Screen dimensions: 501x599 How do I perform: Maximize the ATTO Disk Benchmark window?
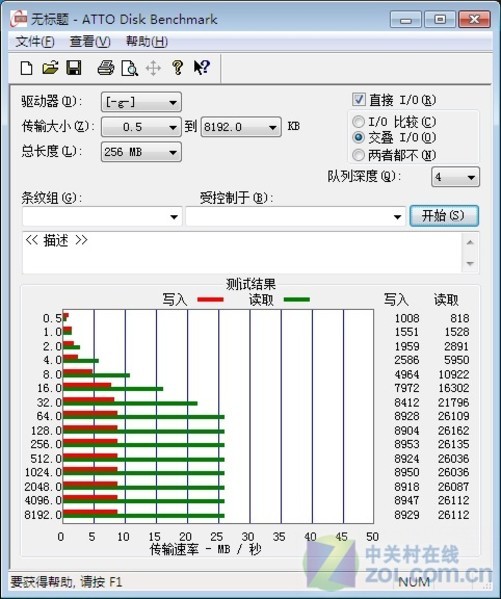440,19
